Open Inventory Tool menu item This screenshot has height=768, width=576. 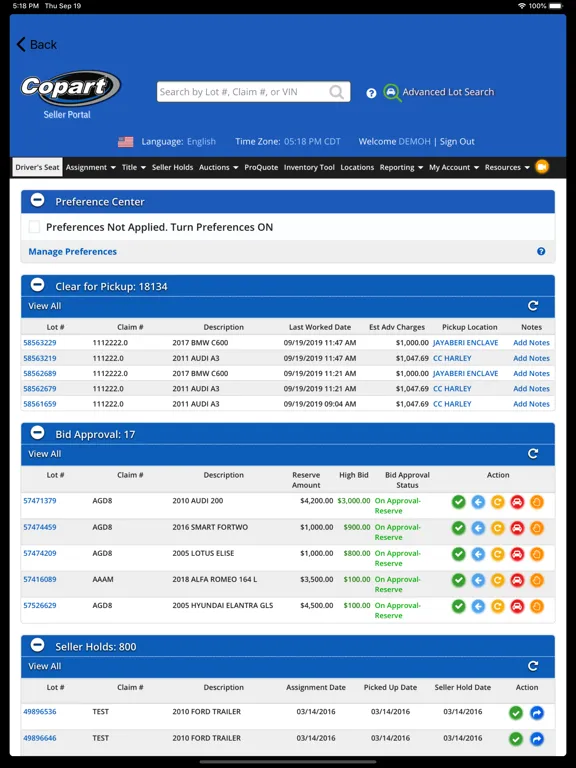pyautogui.click(x=309, y=168)
